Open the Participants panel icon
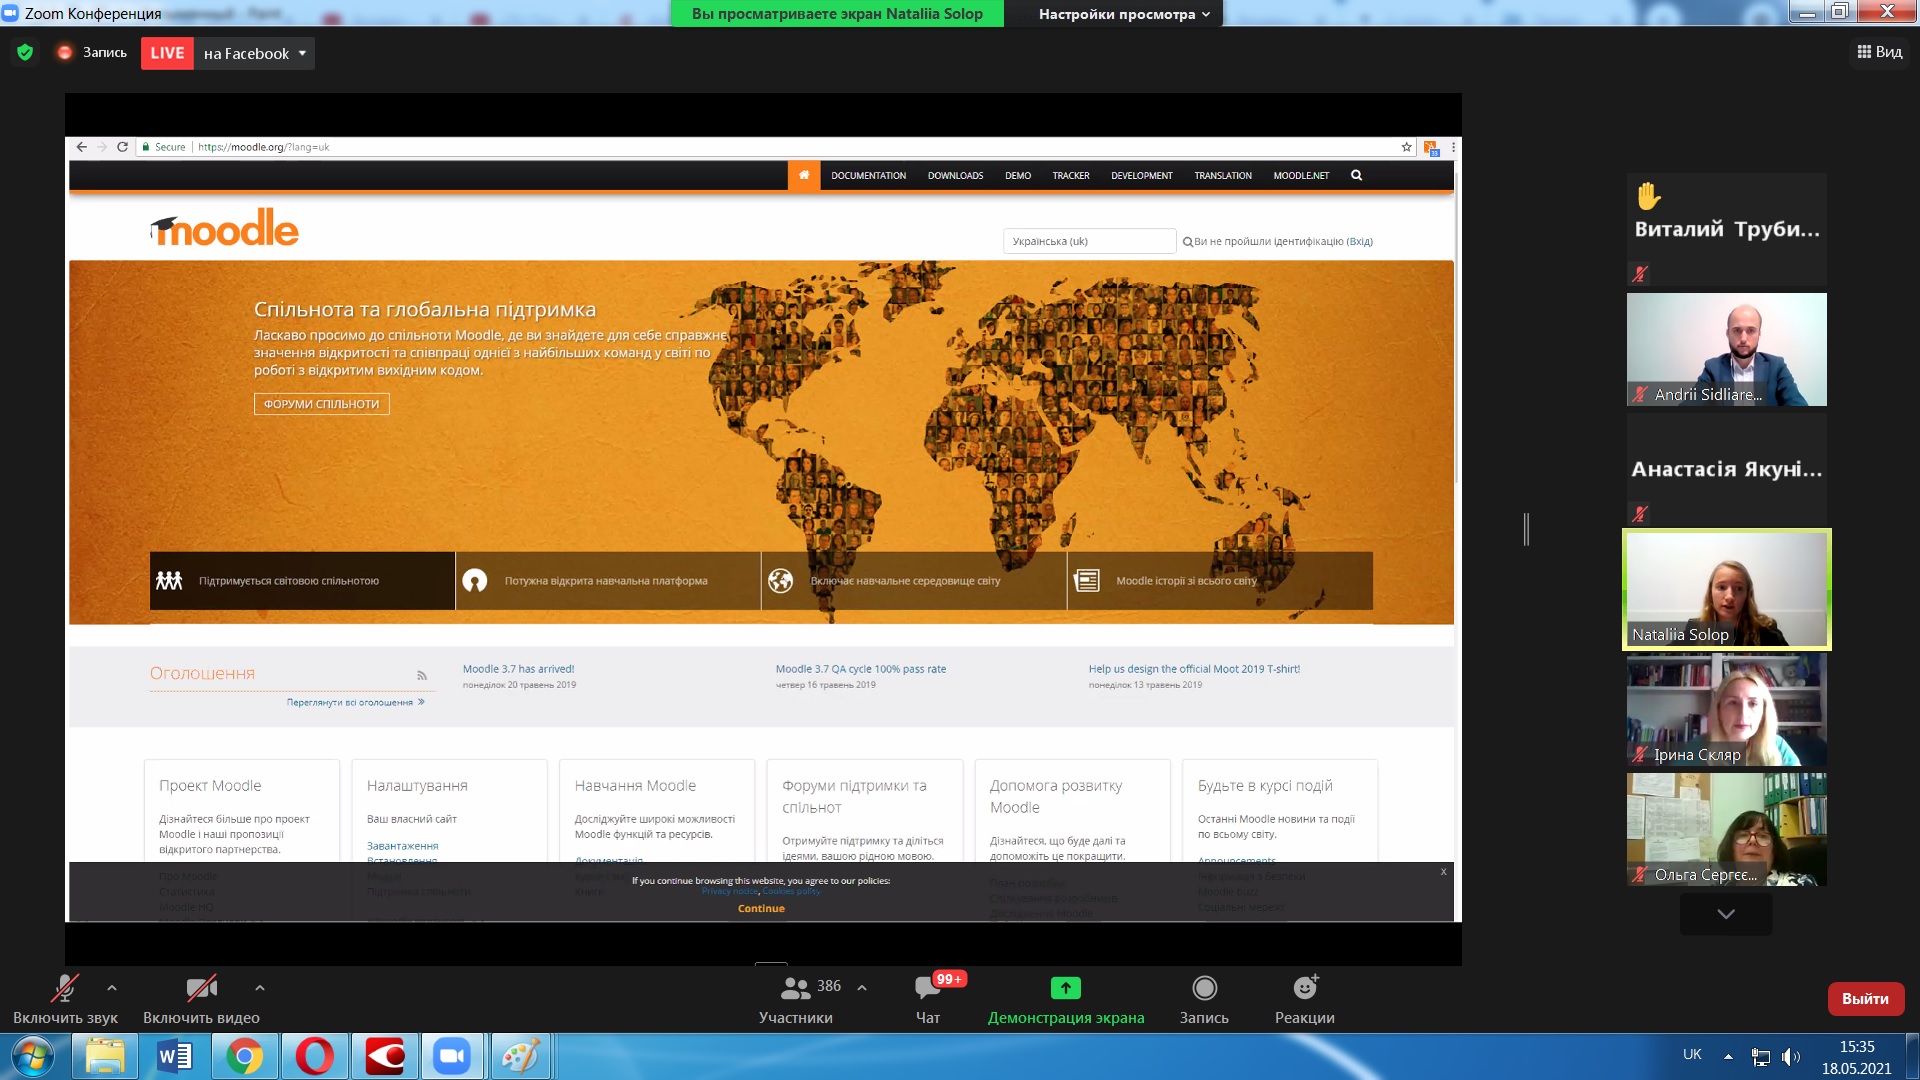This screenshot has width=1920, height=1080. pos(795,988)
